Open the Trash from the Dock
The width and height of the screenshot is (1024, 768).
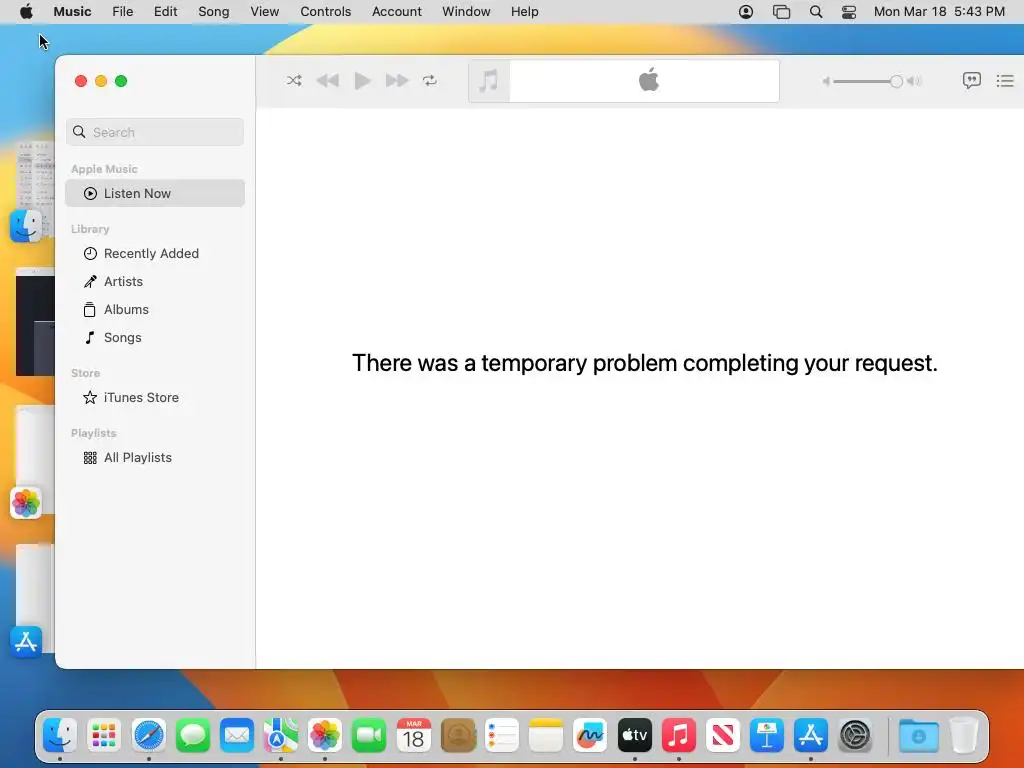coord(964,735)
